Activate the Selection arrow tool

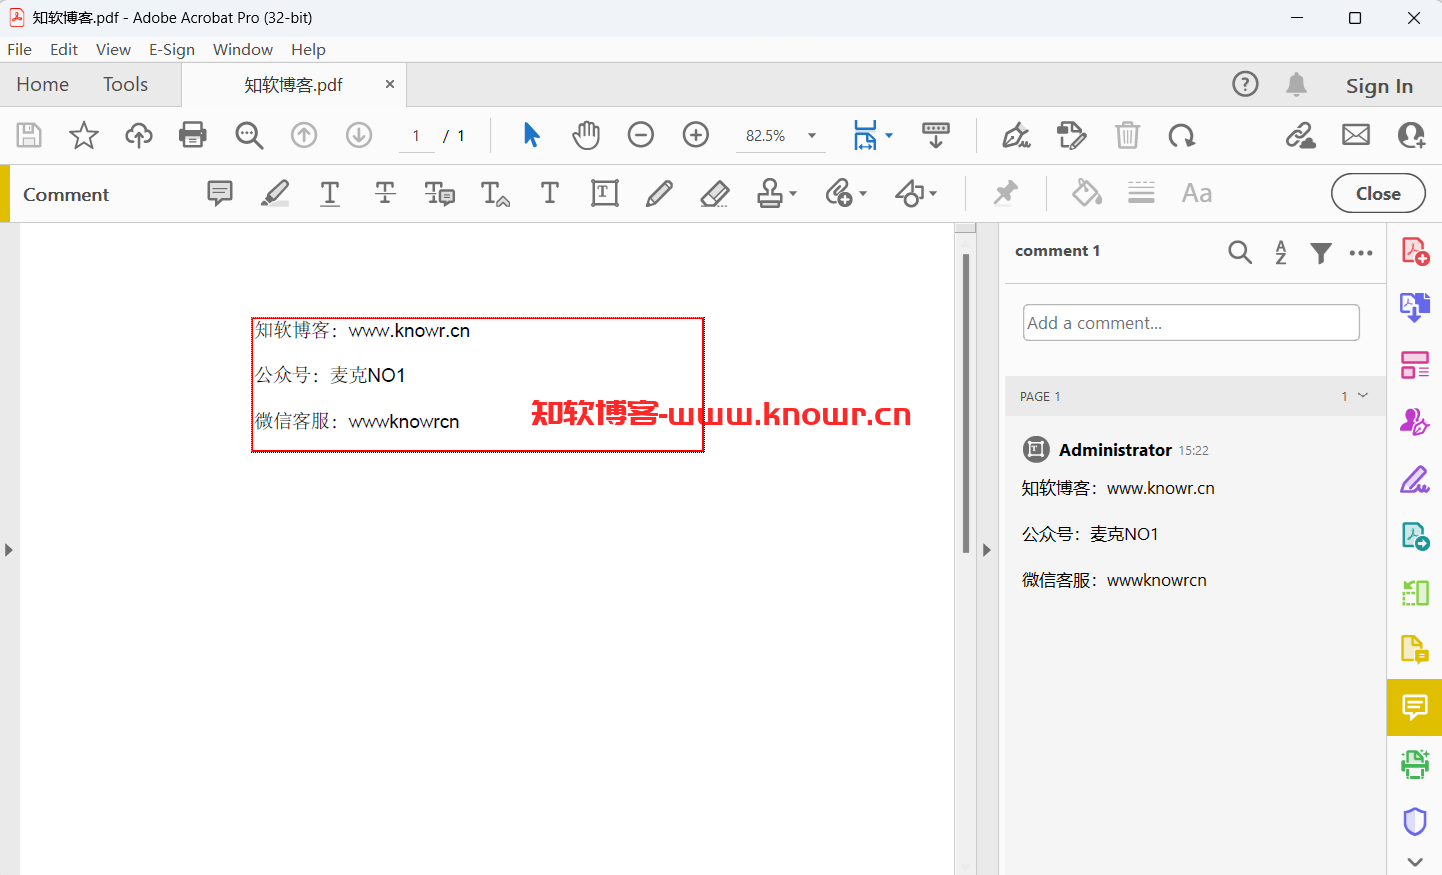point(531,135)
